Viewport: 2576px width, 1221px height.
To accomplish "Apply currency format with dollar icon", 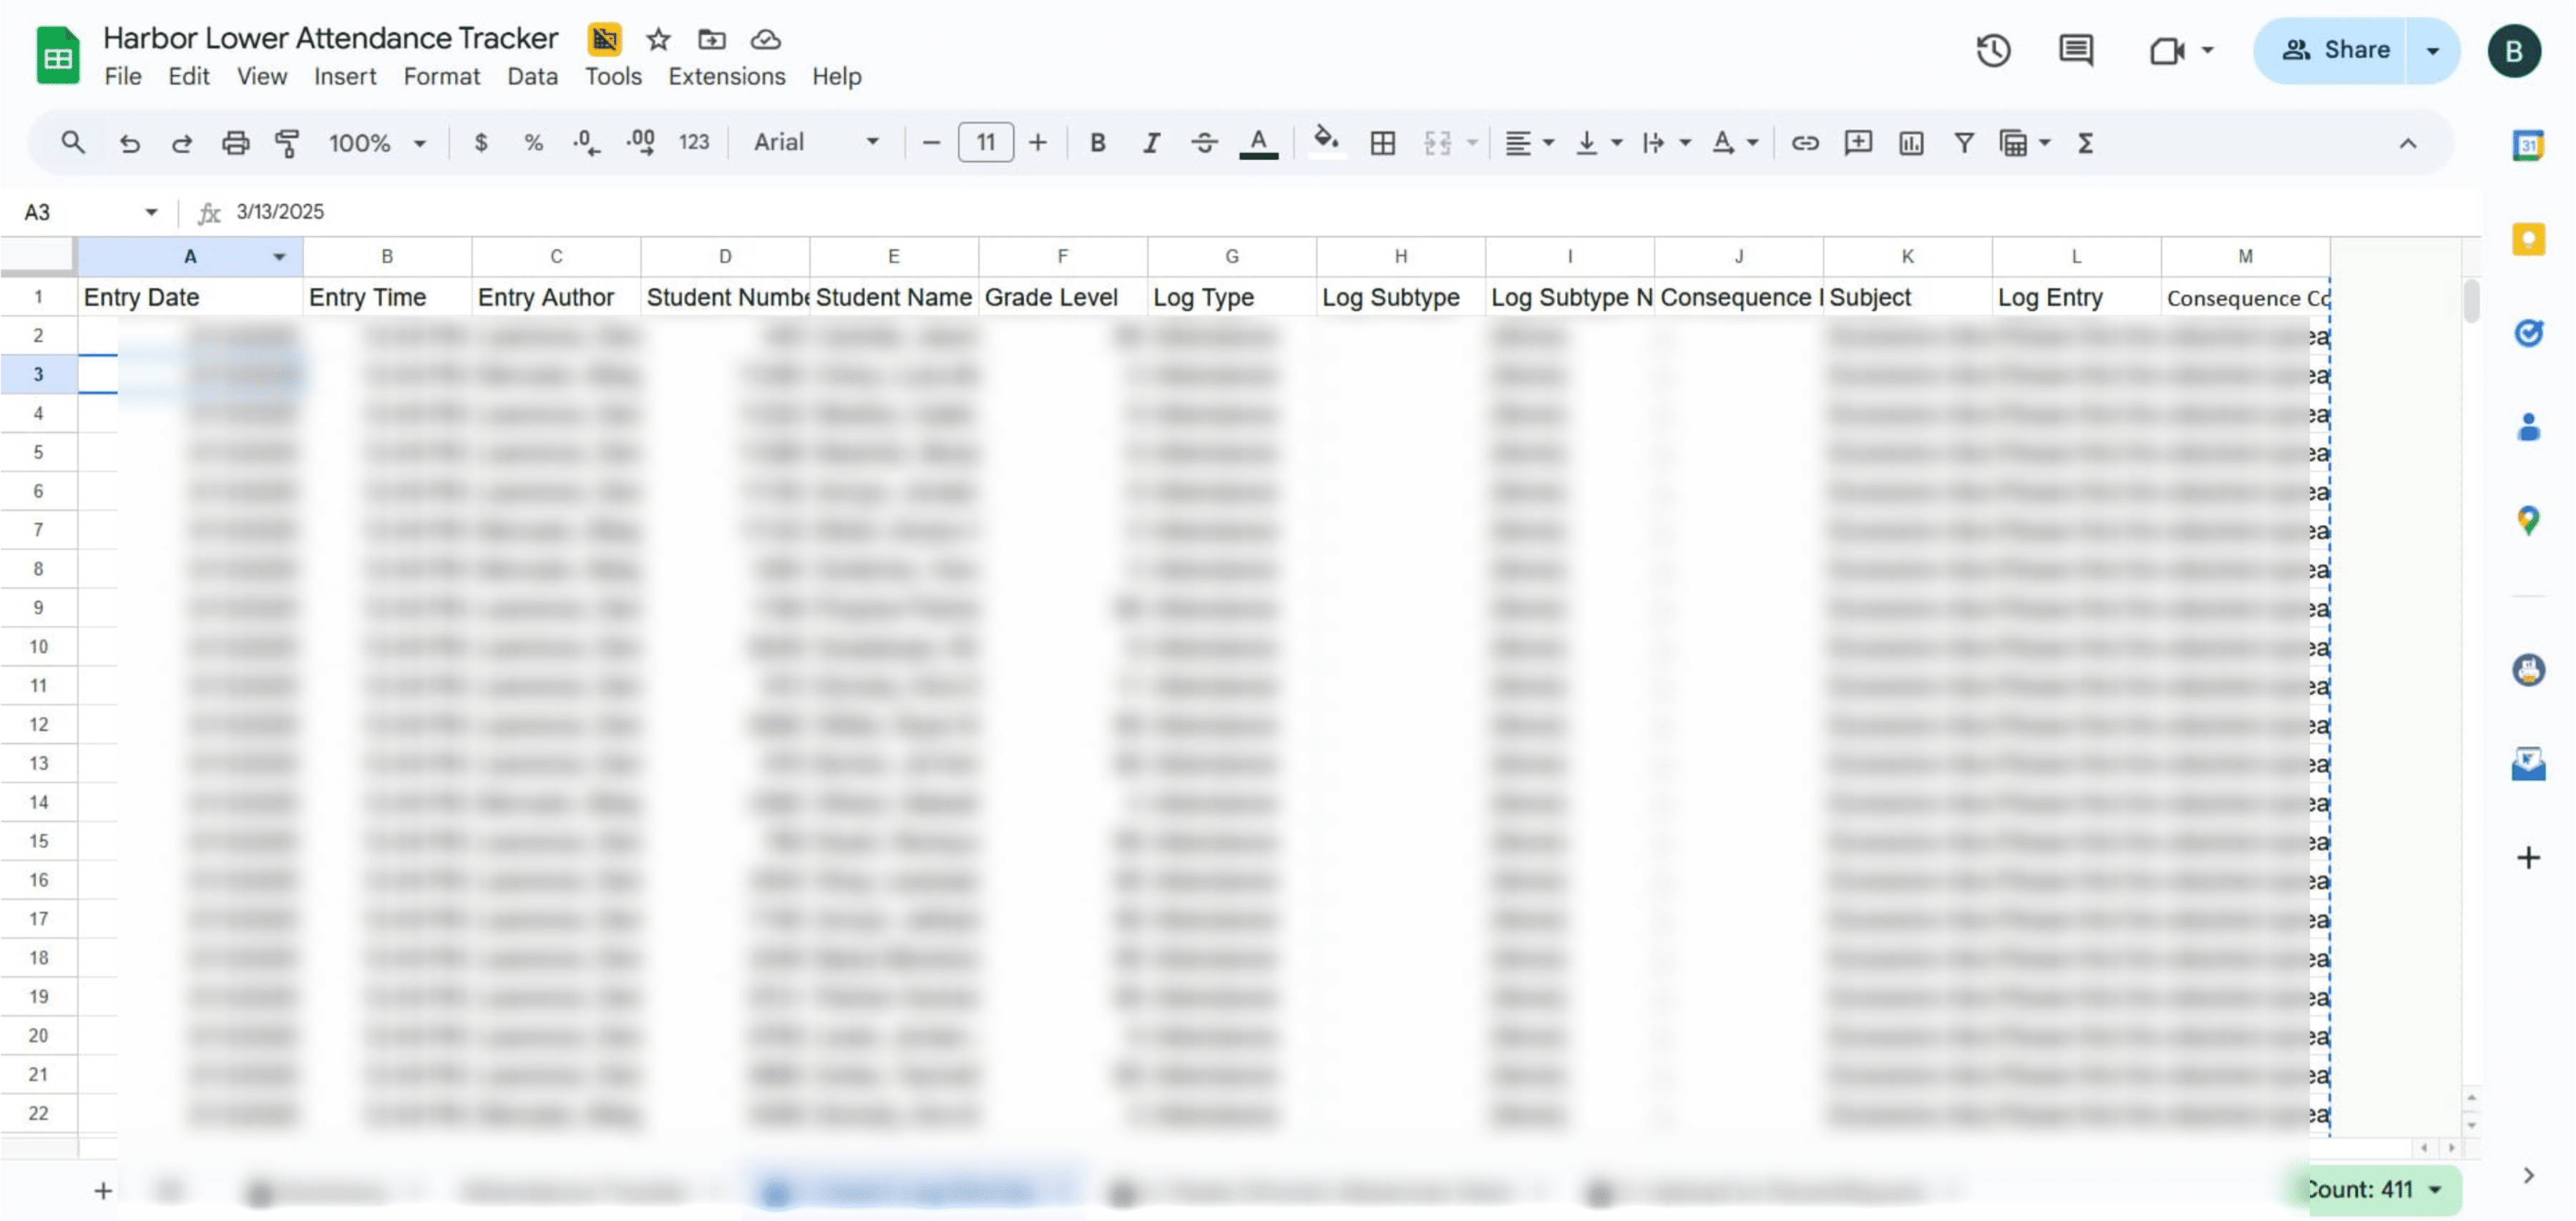I will click(x=481, y=143).
